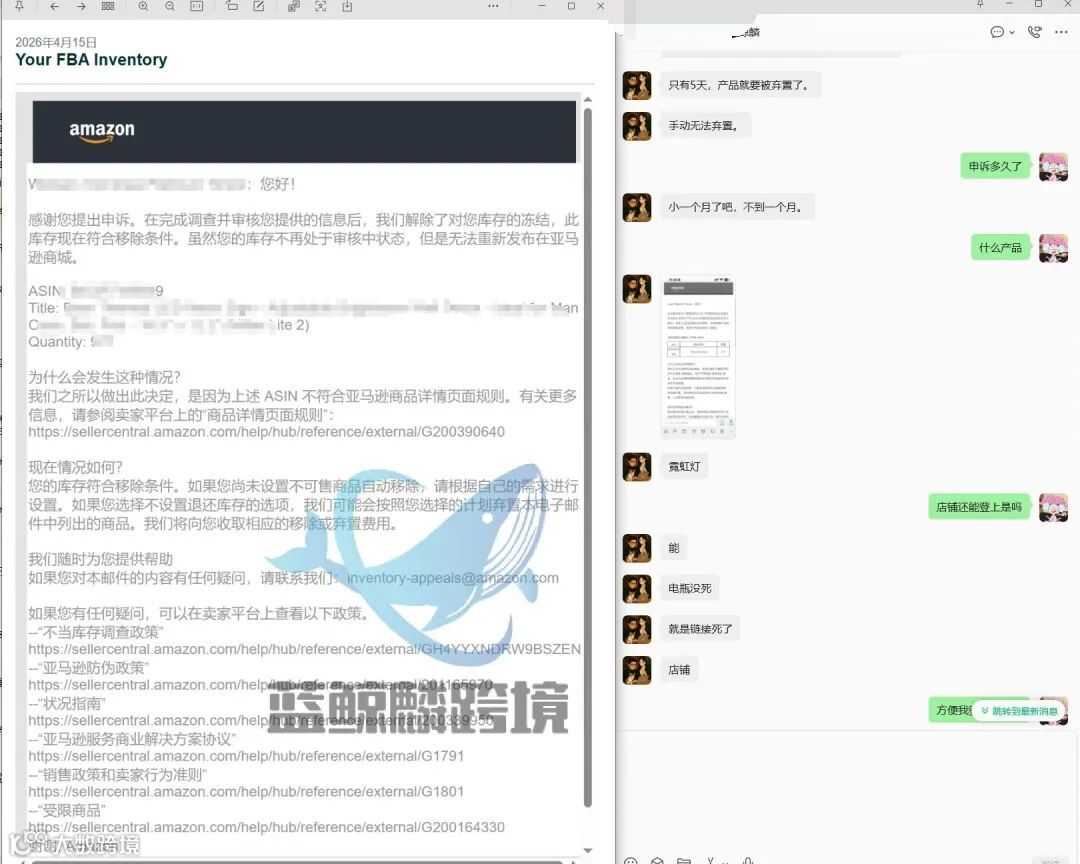Select message '能'
This screenshot has width=1080, height=864.
click(x=674, y=548)
